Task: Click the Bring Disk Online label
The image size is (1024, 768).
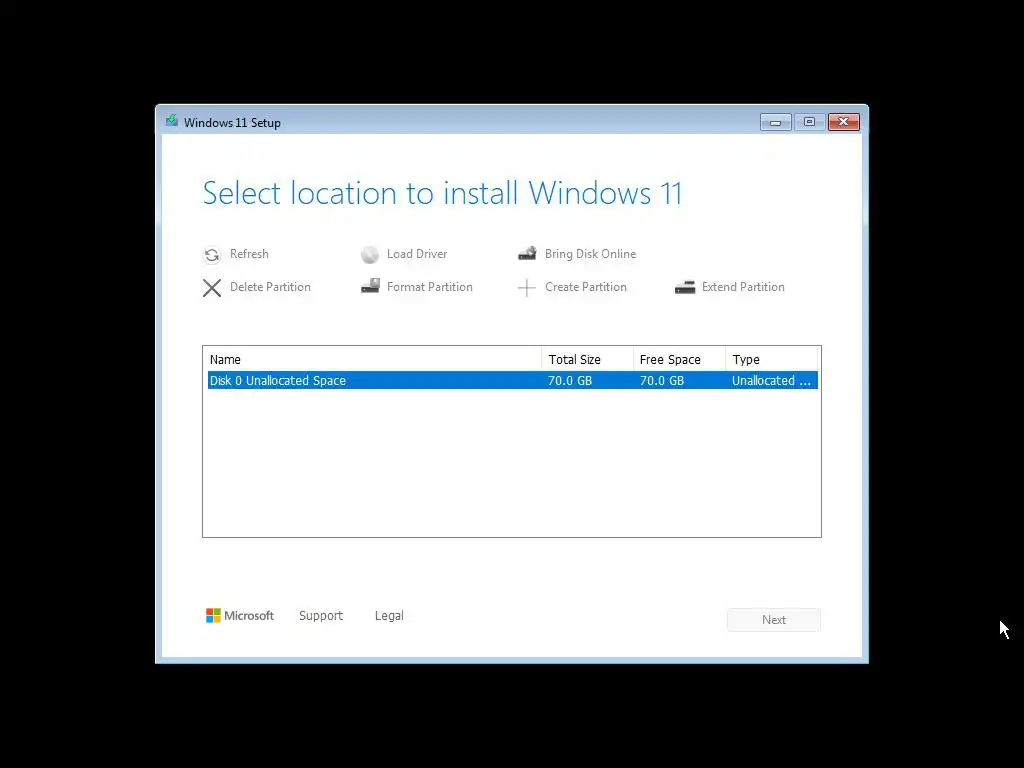Action: coord(590,254)
